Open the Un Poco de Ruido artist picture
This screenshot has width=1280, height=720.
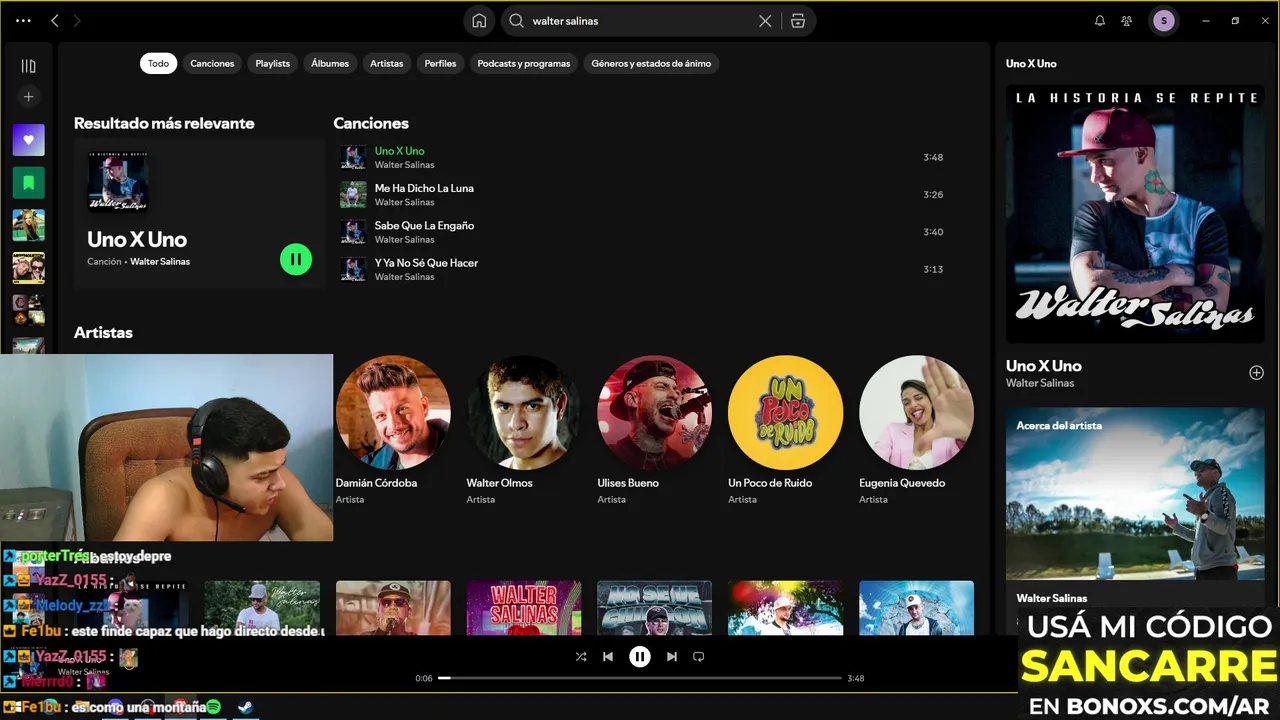785,413
